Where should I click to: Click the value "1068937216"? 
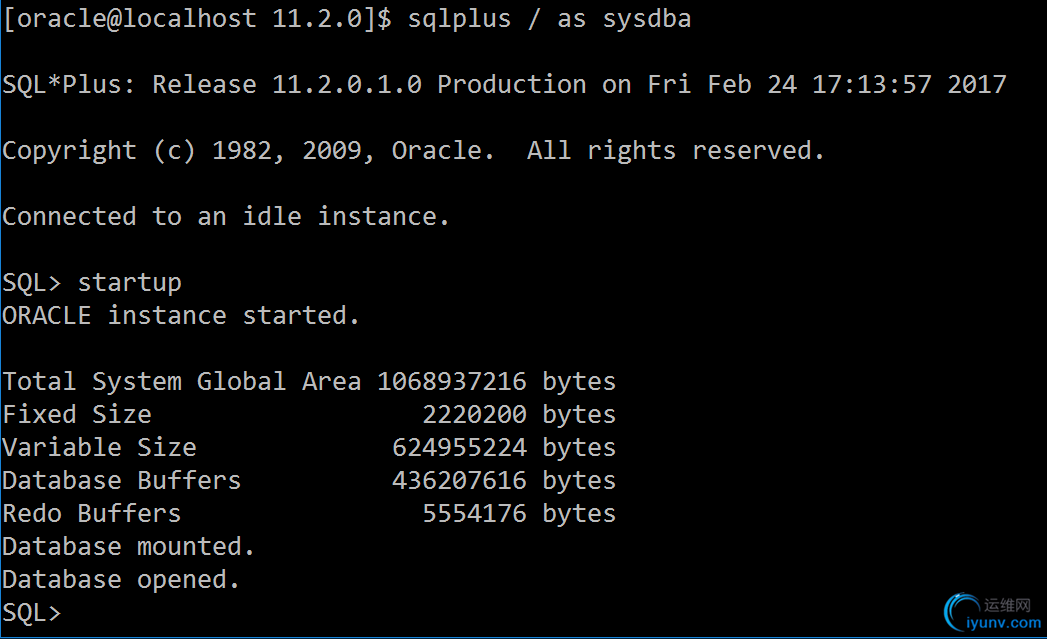coord(452,382)
